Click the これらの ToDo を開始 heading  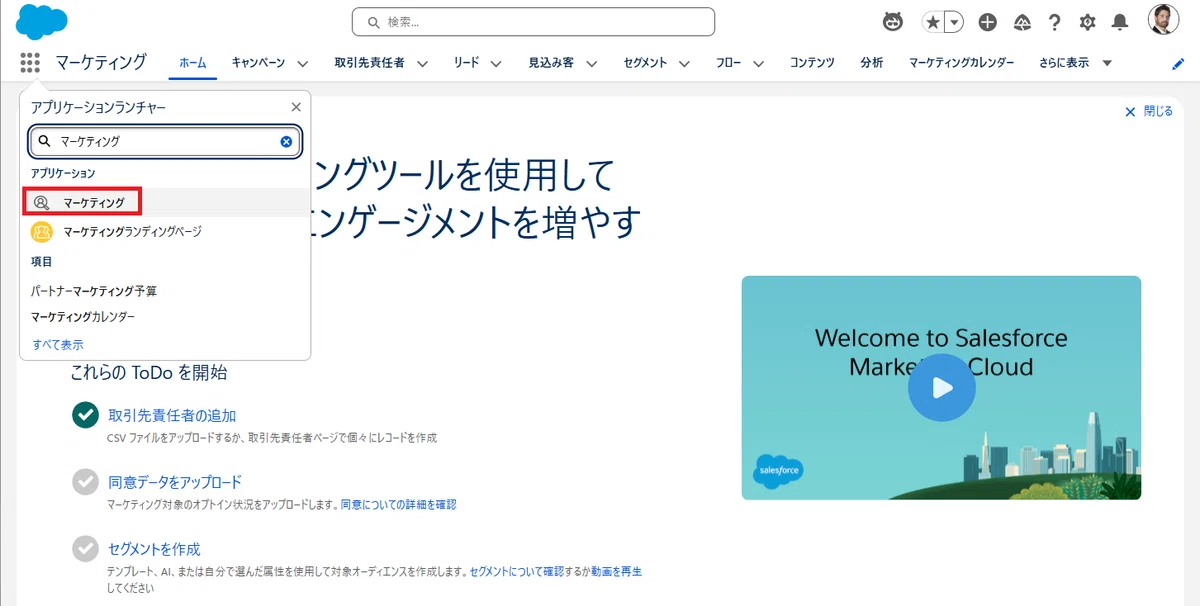[149, 373]
